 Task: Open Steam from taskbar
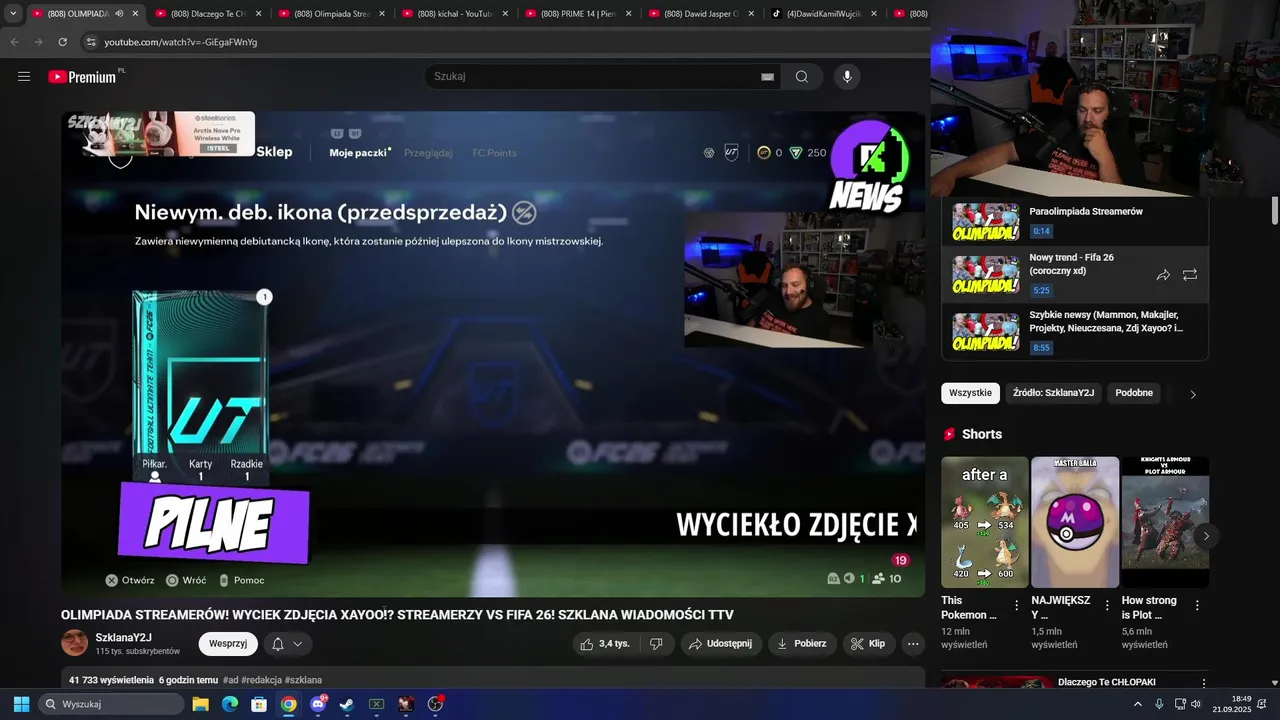coord(347,704)
